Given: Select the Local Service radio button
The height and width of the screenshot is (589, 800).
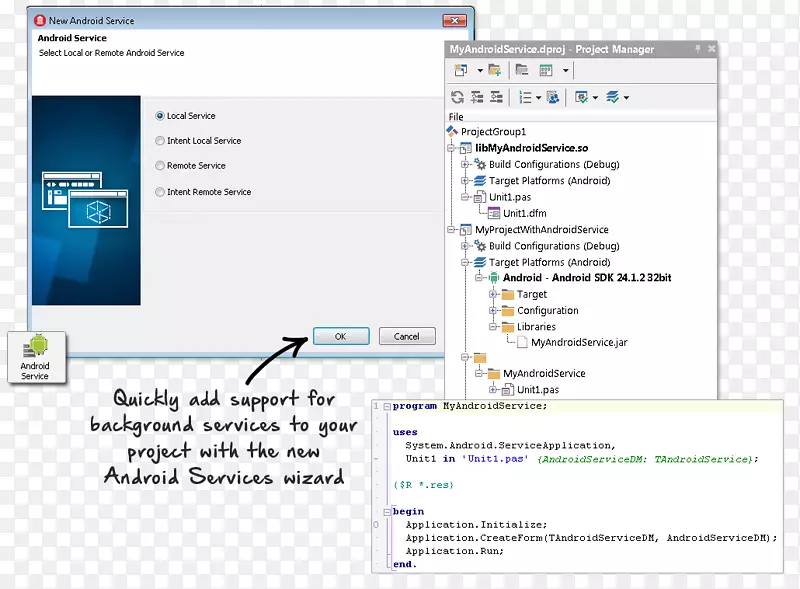Looking at the screenshot, I should point(160,116).
